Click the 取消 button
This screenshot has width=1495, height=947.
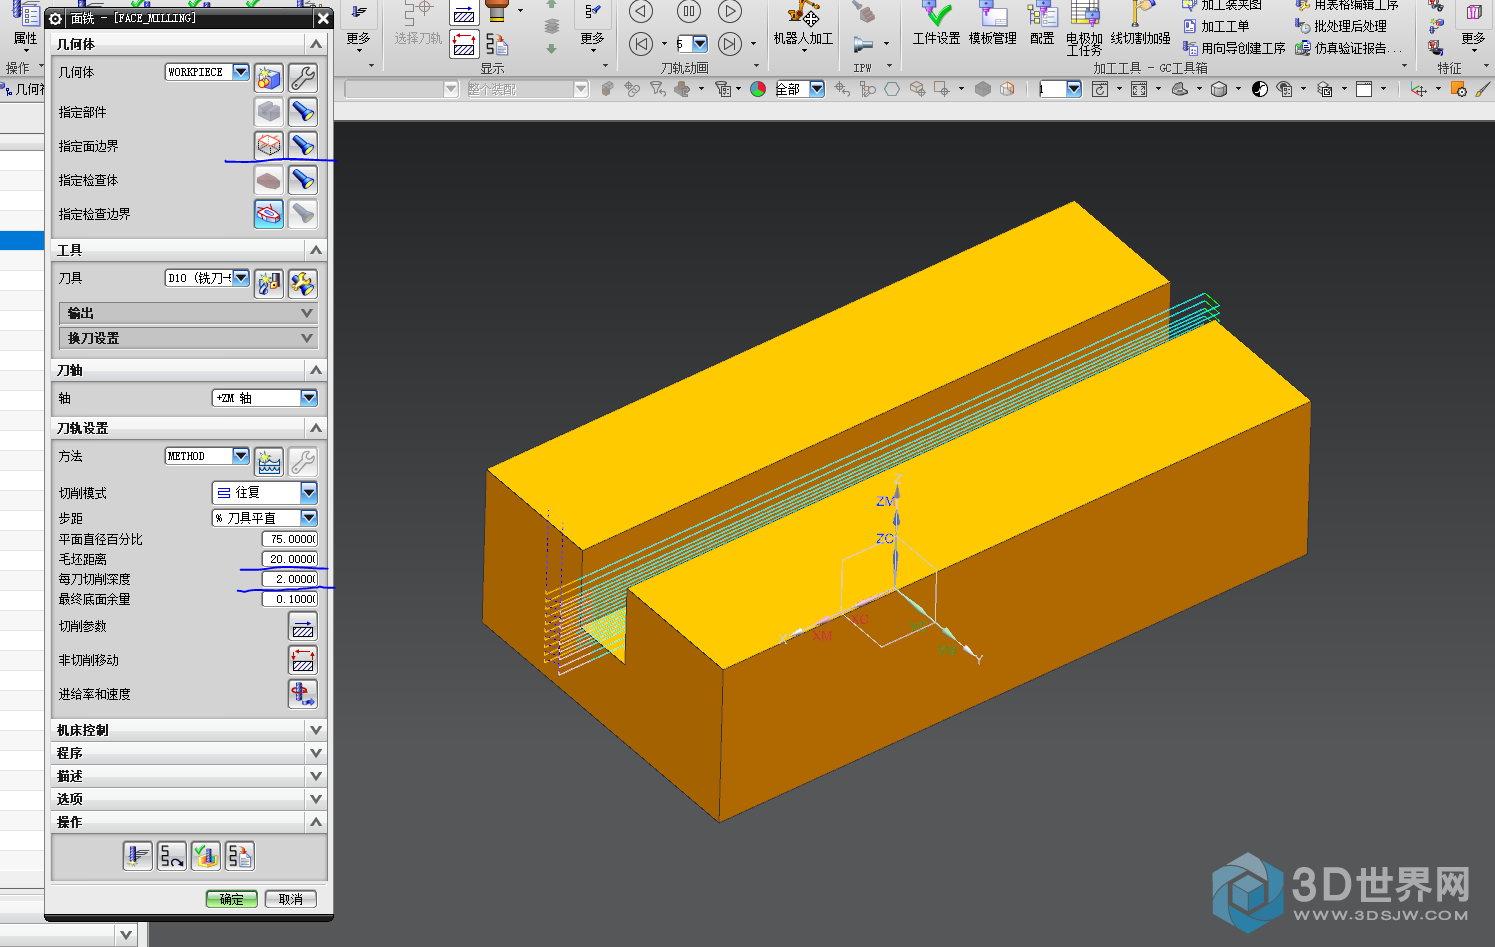coord(291,899)
